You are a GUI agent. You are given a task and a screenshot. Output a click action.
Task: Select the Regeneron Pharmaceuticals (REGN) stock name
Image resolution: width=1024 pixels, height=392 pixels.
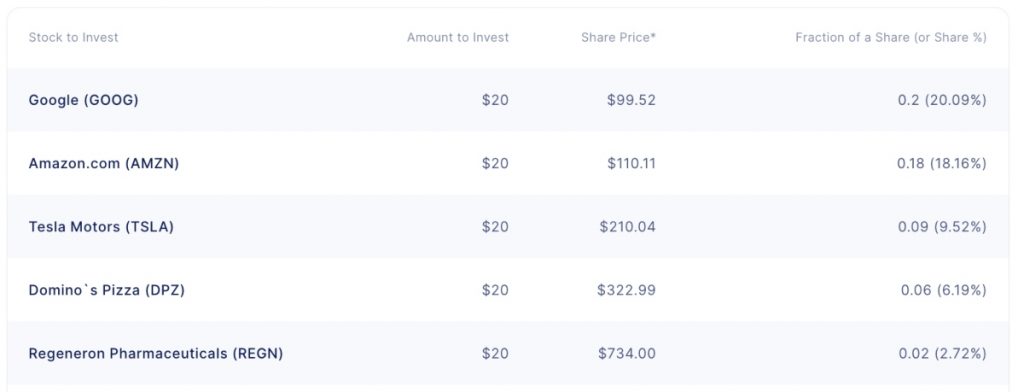click(x=155, y=353)
